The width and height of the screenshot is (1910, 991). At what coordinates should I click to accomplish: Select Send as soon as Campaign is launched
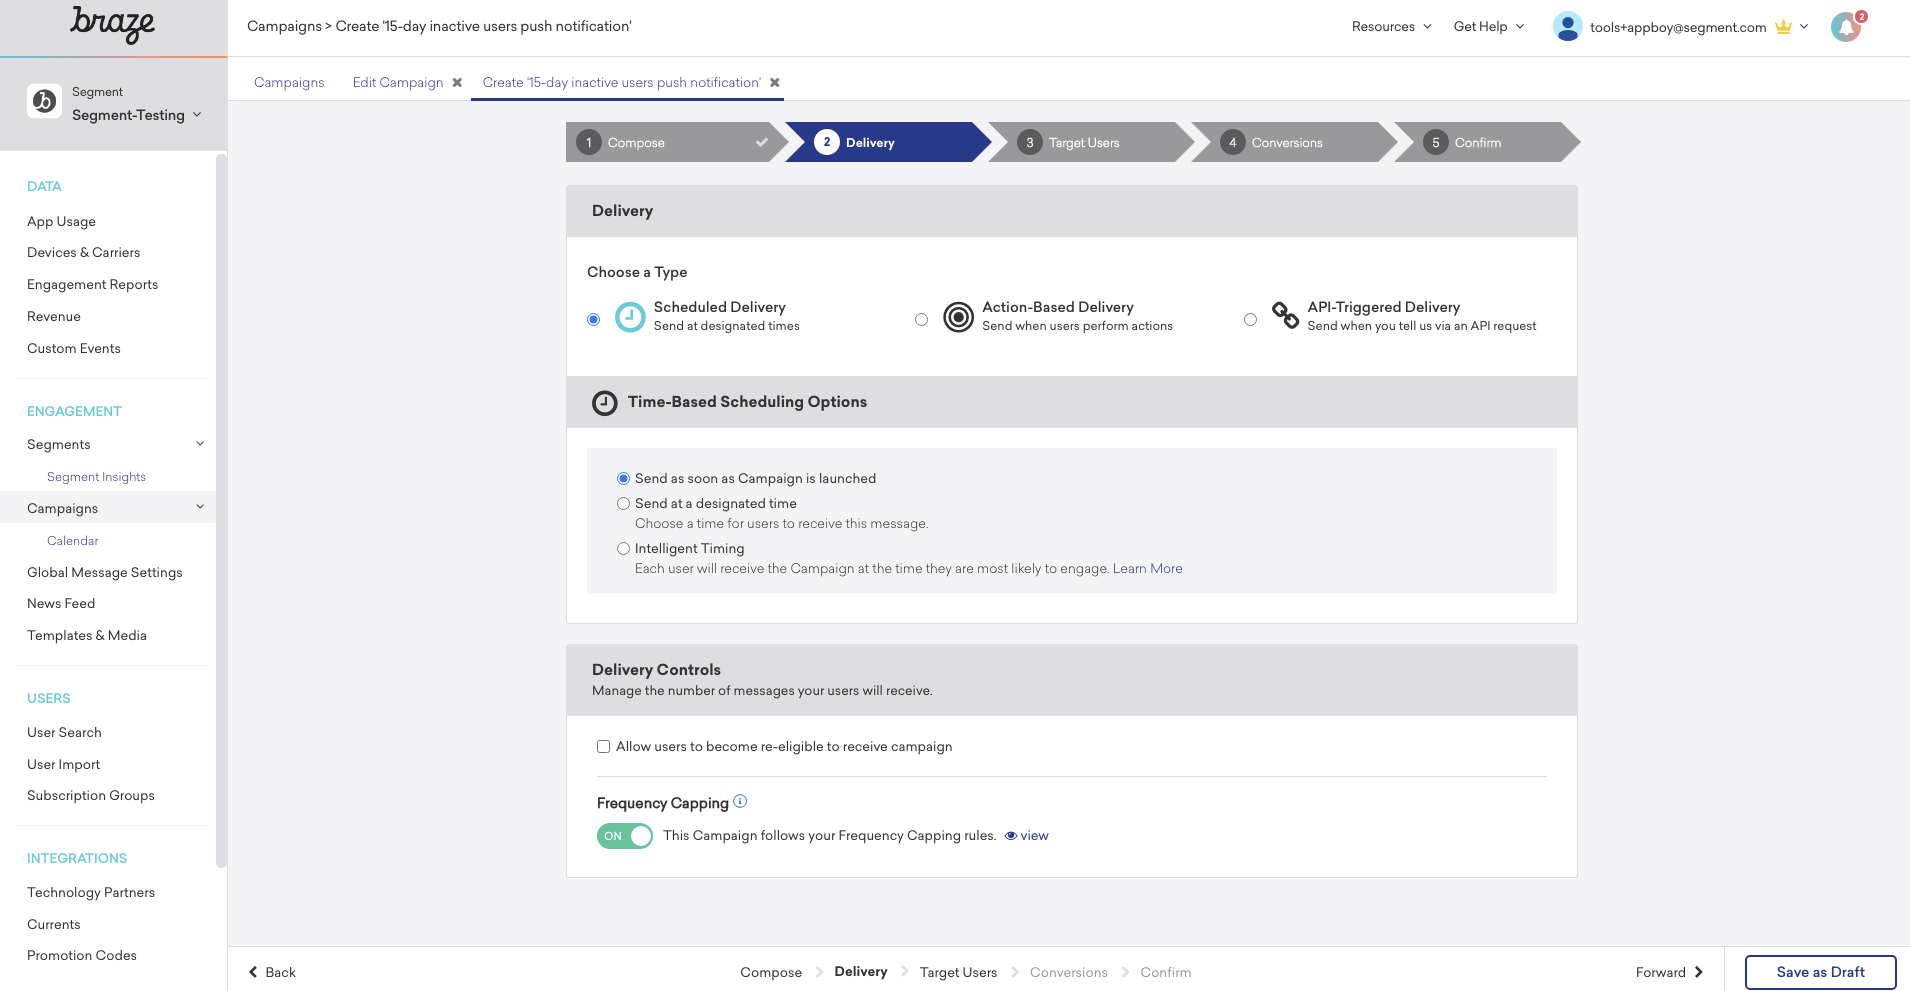coord(623,479)
